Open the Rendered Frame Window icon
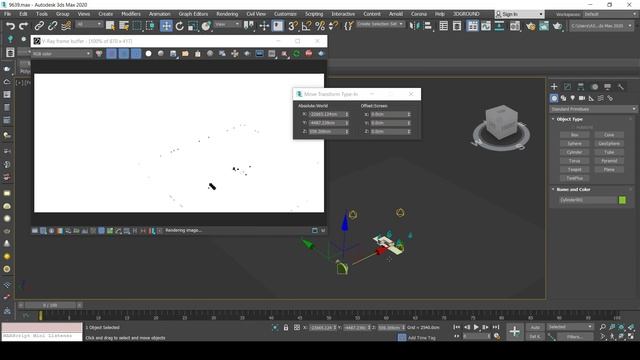 pyautogui.click(x=544, y=26)
